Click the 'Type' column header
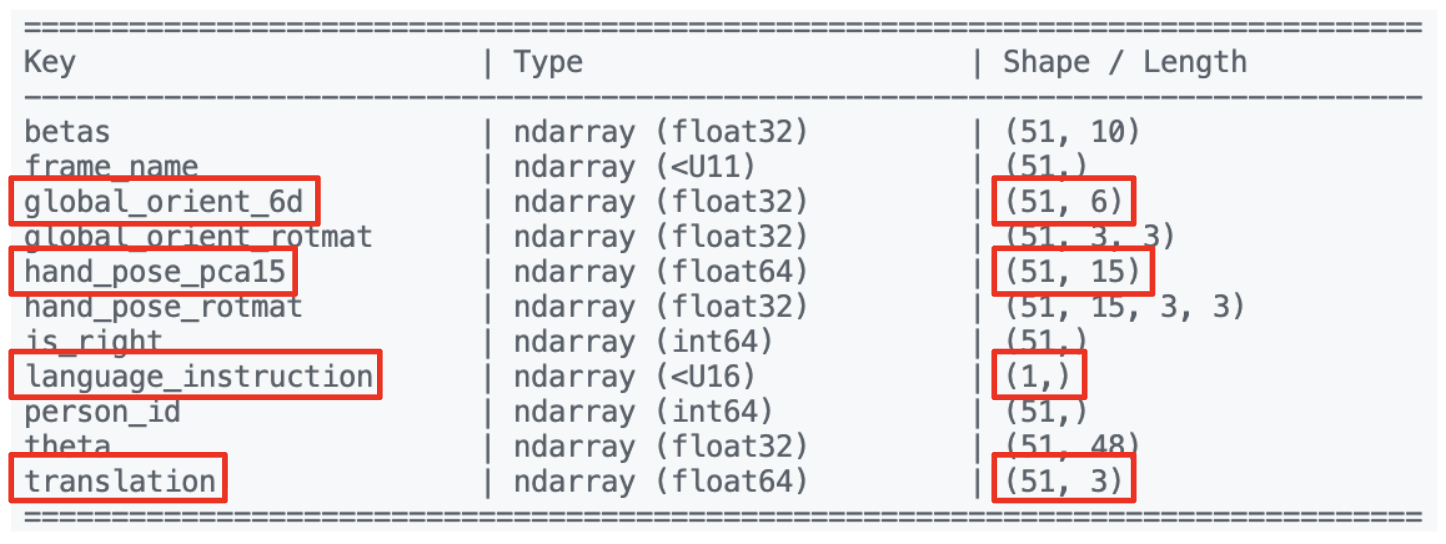 click(548, 63)
